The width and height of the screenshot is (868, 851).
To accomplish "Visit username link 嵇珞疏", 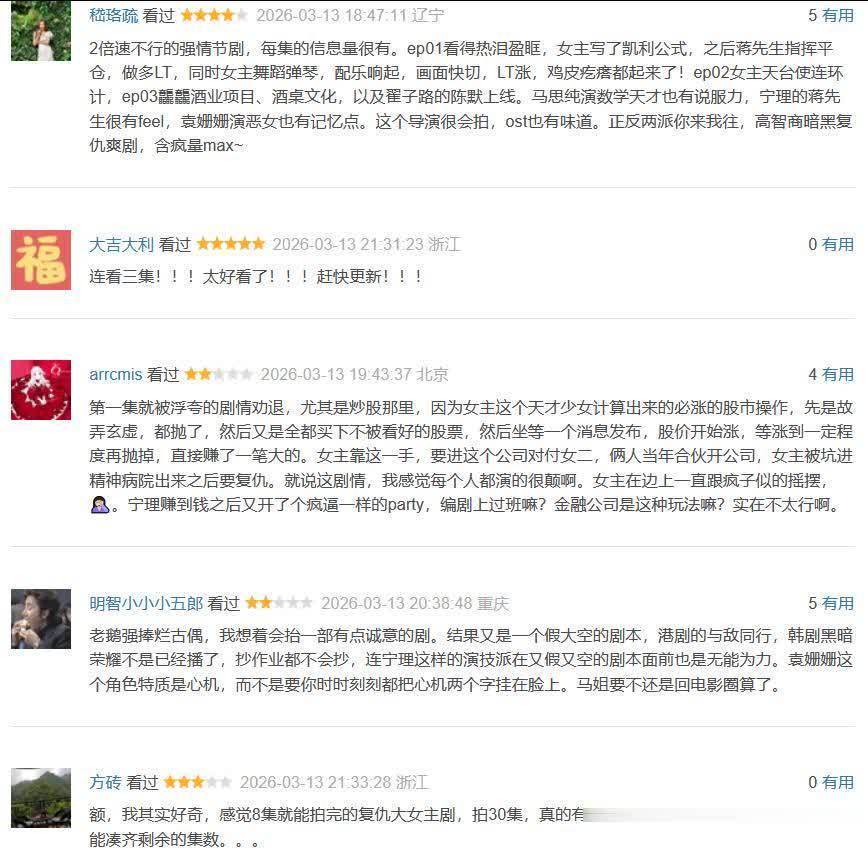I will coord(113,16).
